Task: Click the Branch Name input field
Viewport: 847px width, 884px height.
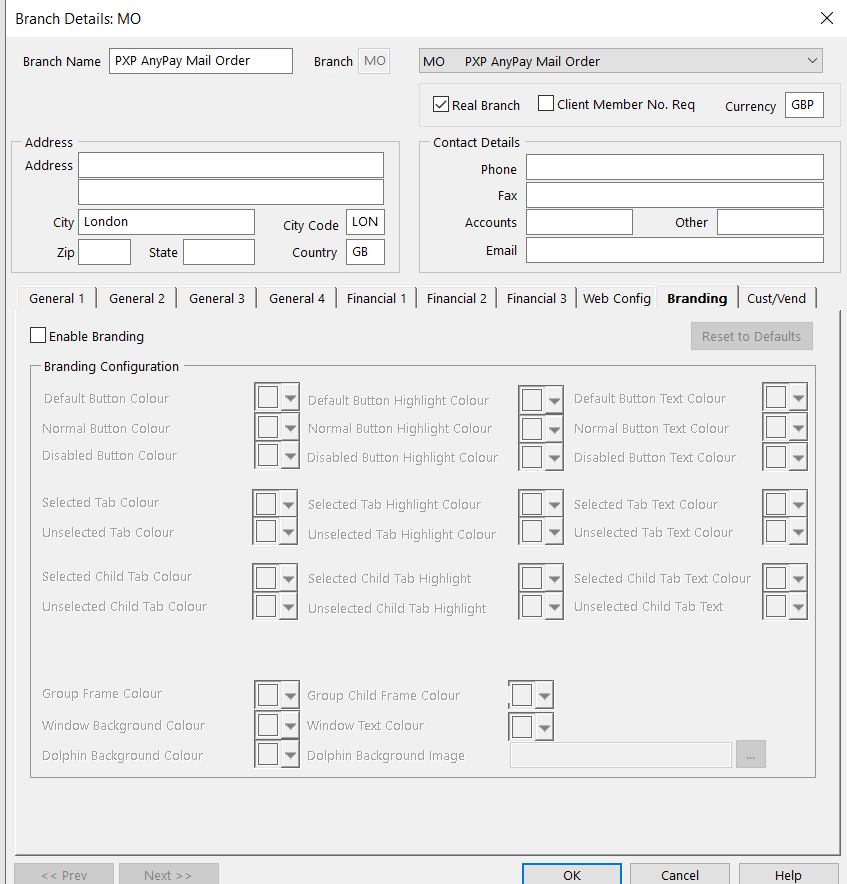Action: click(x=201, y=61)
